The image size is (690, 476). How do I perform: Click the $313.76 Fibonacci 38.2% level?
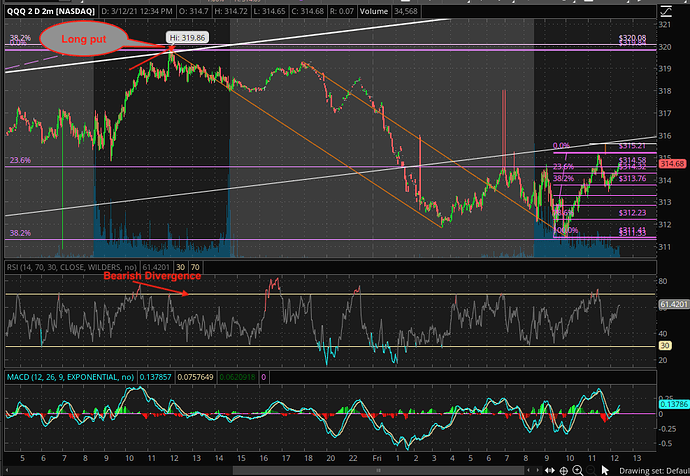pyautogui.click(x=632, y=179)
